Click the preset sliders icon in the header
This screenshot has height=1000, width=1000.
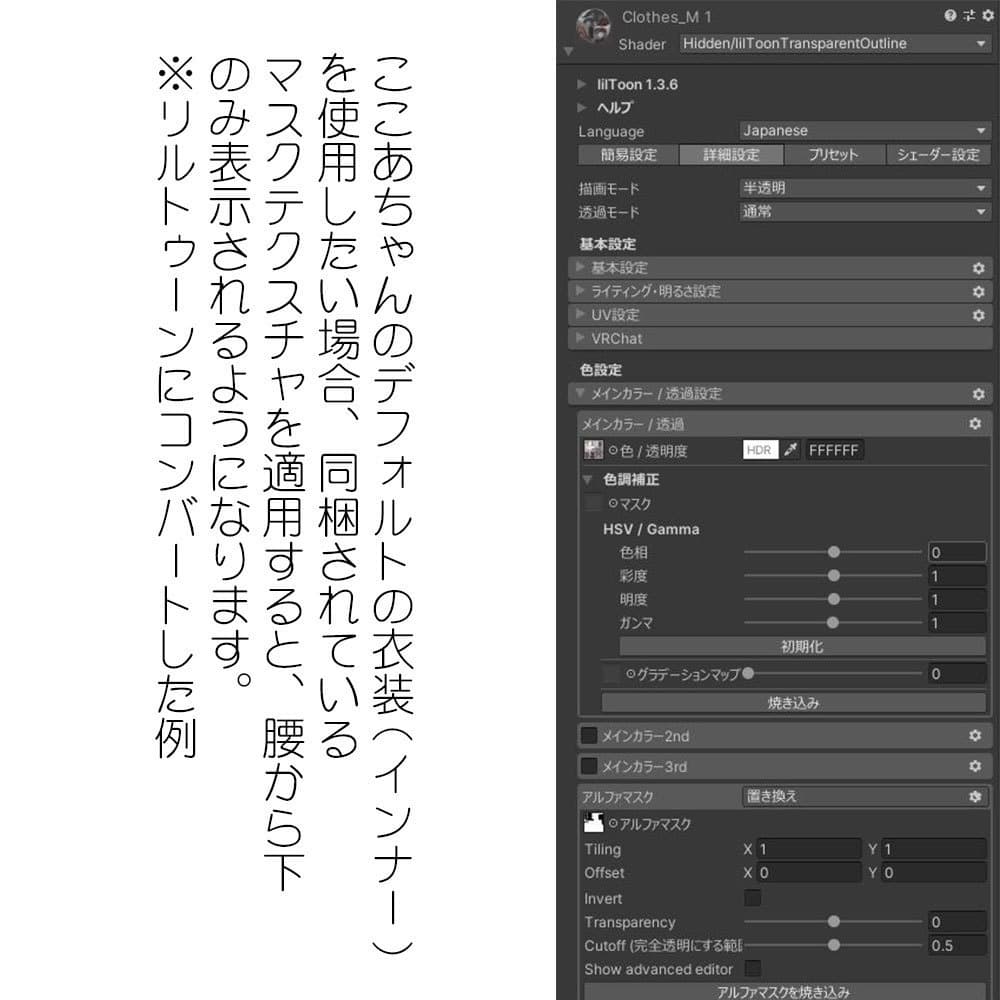[969, 14]
